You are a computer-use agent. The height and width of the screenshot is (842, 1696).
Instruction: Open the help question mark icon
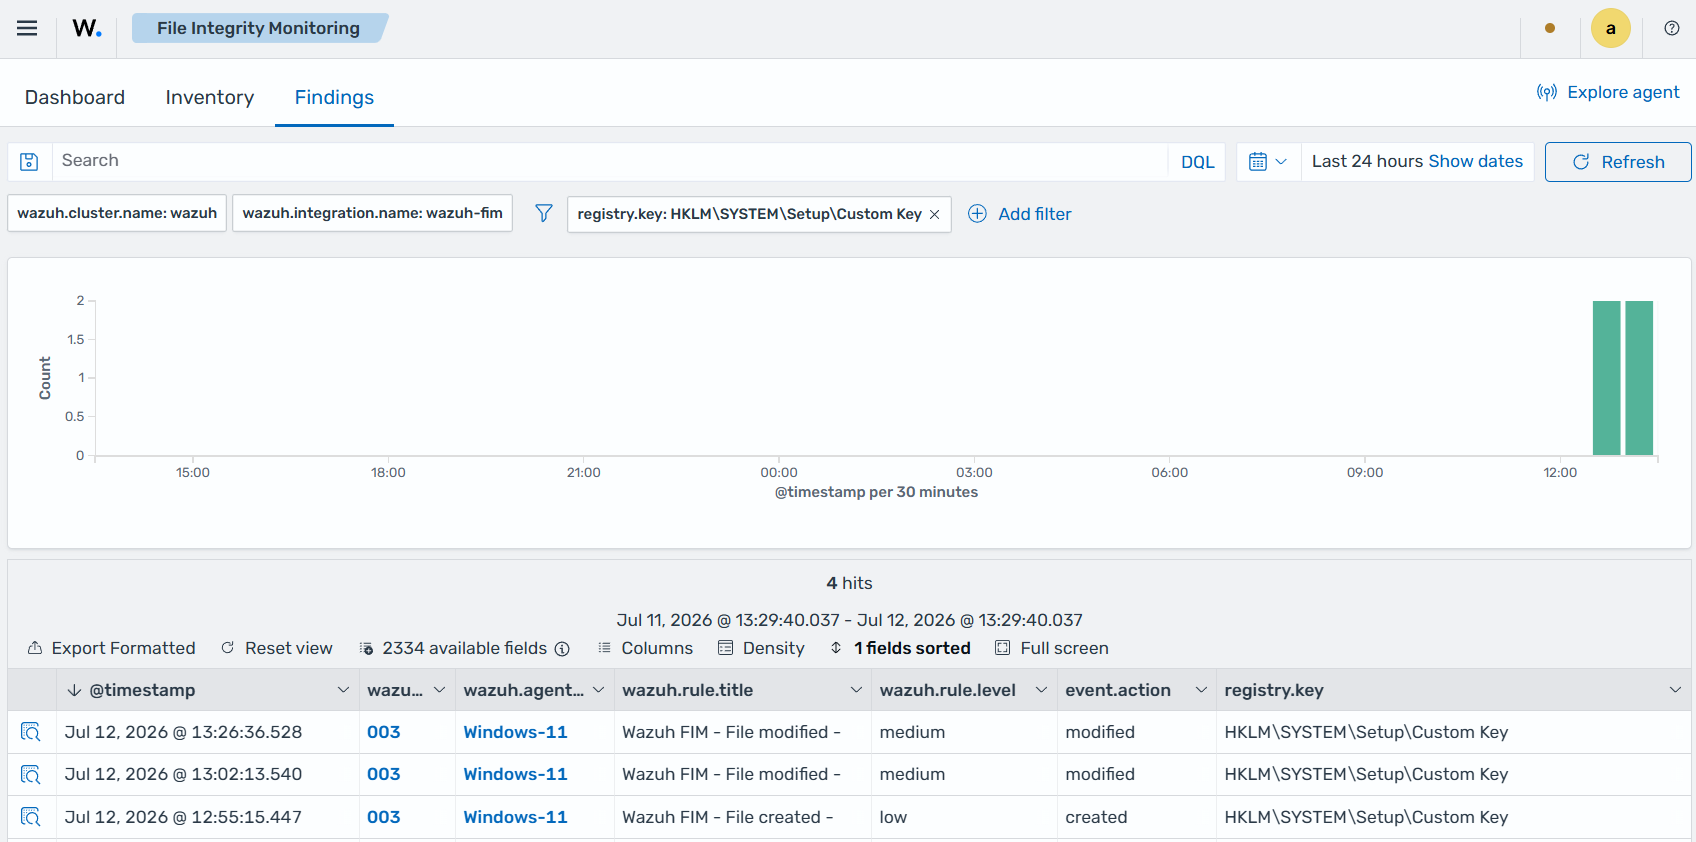(1671, 28)
